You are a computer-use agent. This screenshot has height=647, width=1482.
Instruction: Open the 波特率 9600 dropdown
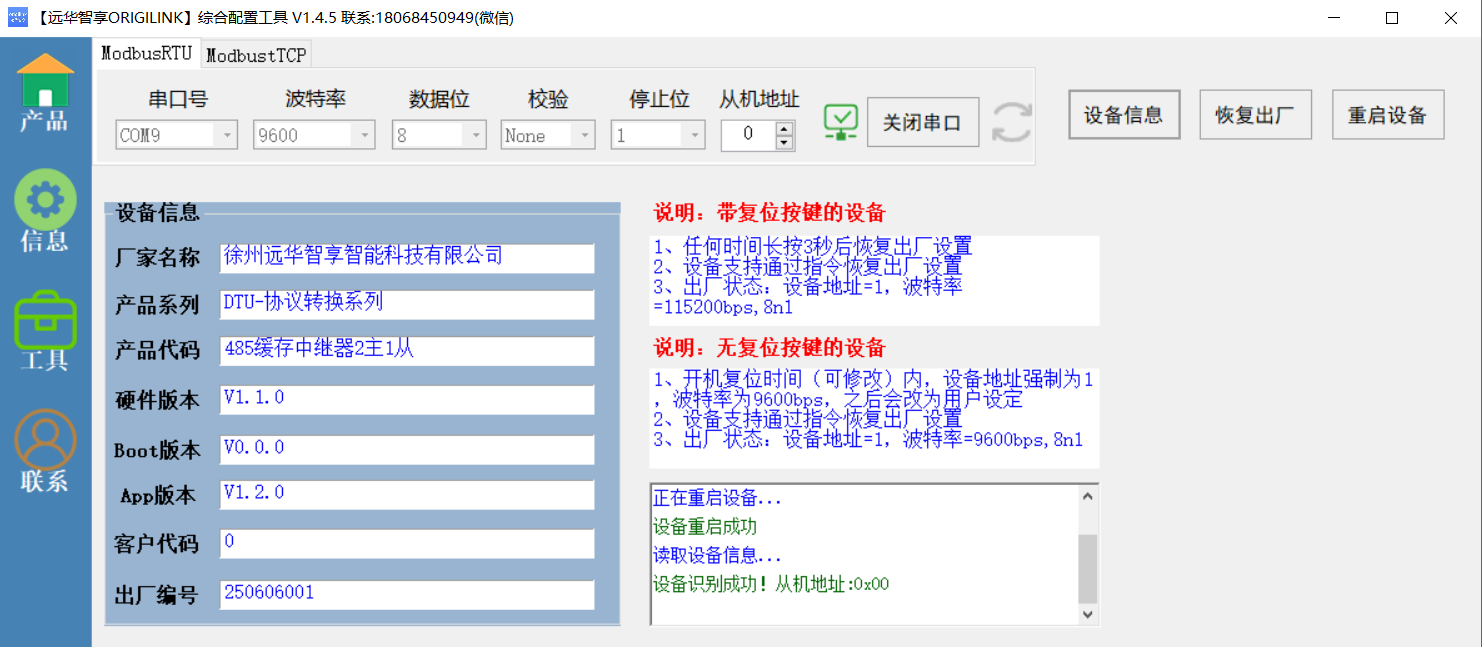[x=365, y=135]
